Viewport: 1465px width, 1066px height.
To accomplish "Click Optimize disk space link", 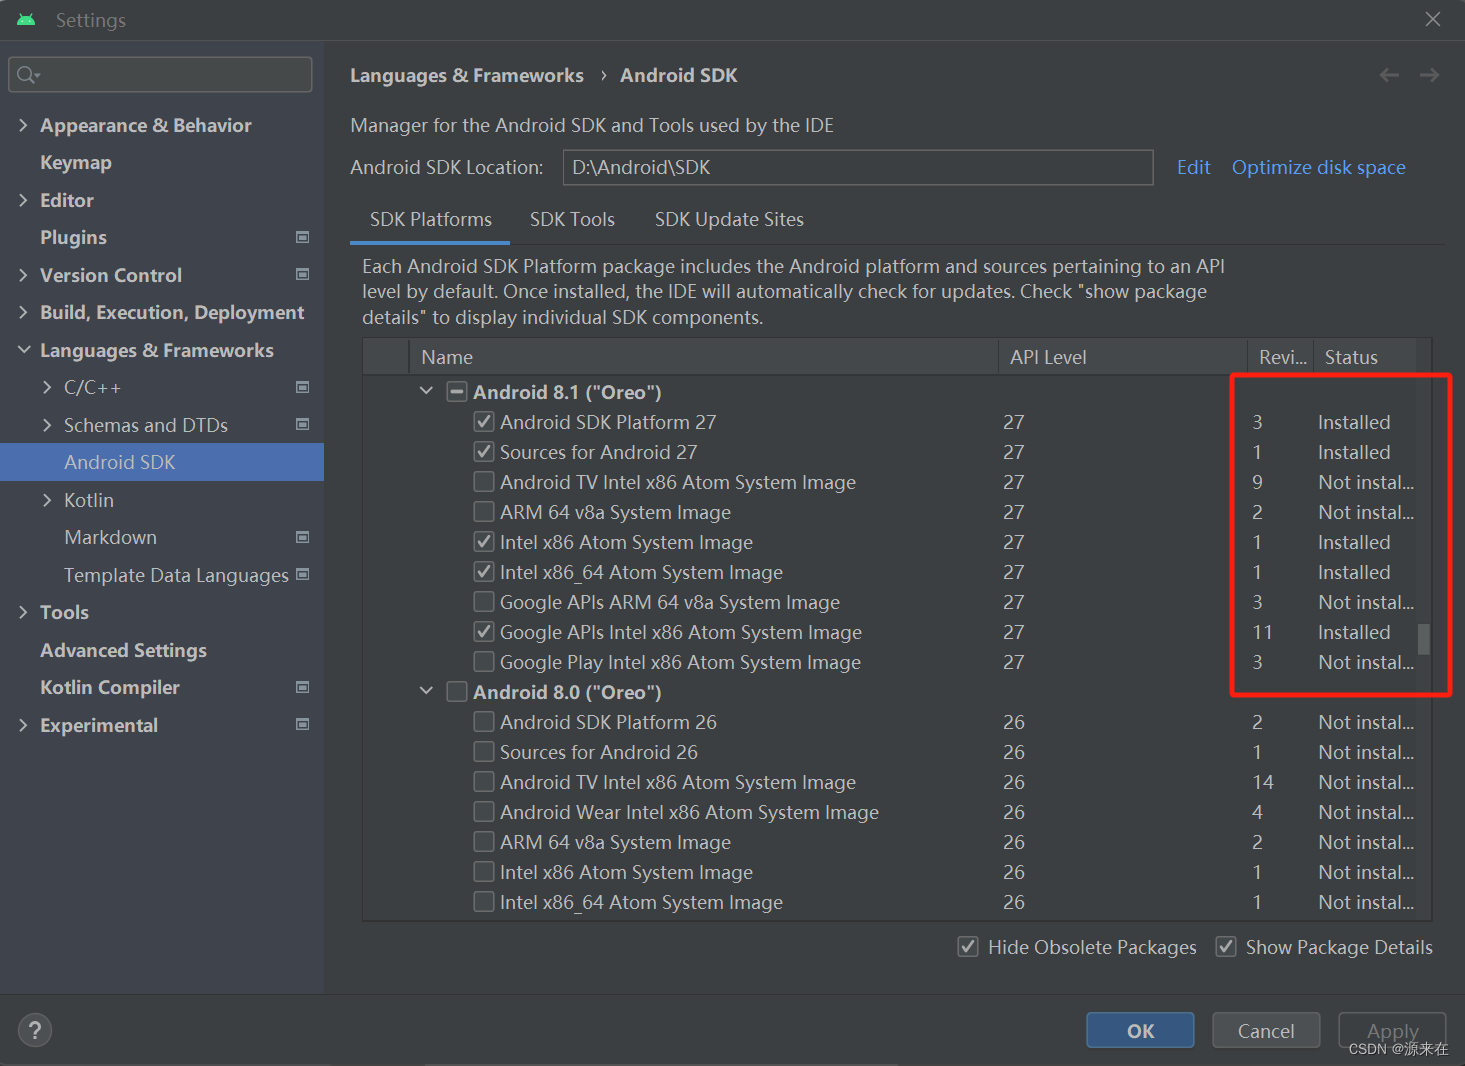I will [x=1318, y=167].
